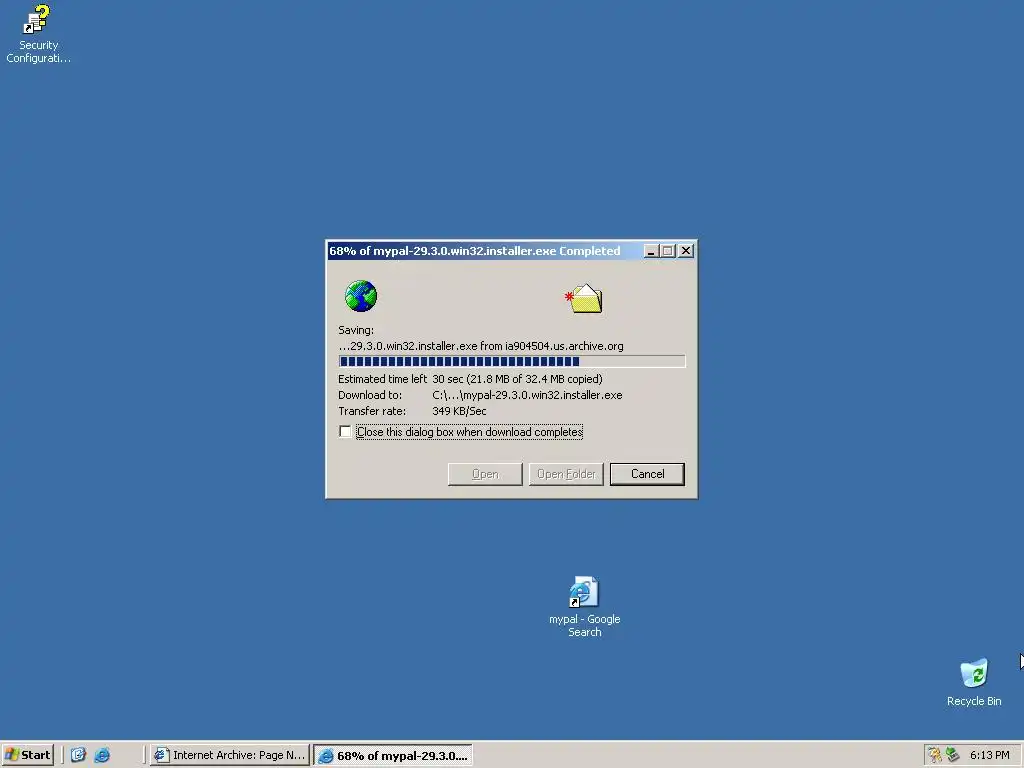Select the 68% of mypal taskbar button

click(x=392, y=755)
